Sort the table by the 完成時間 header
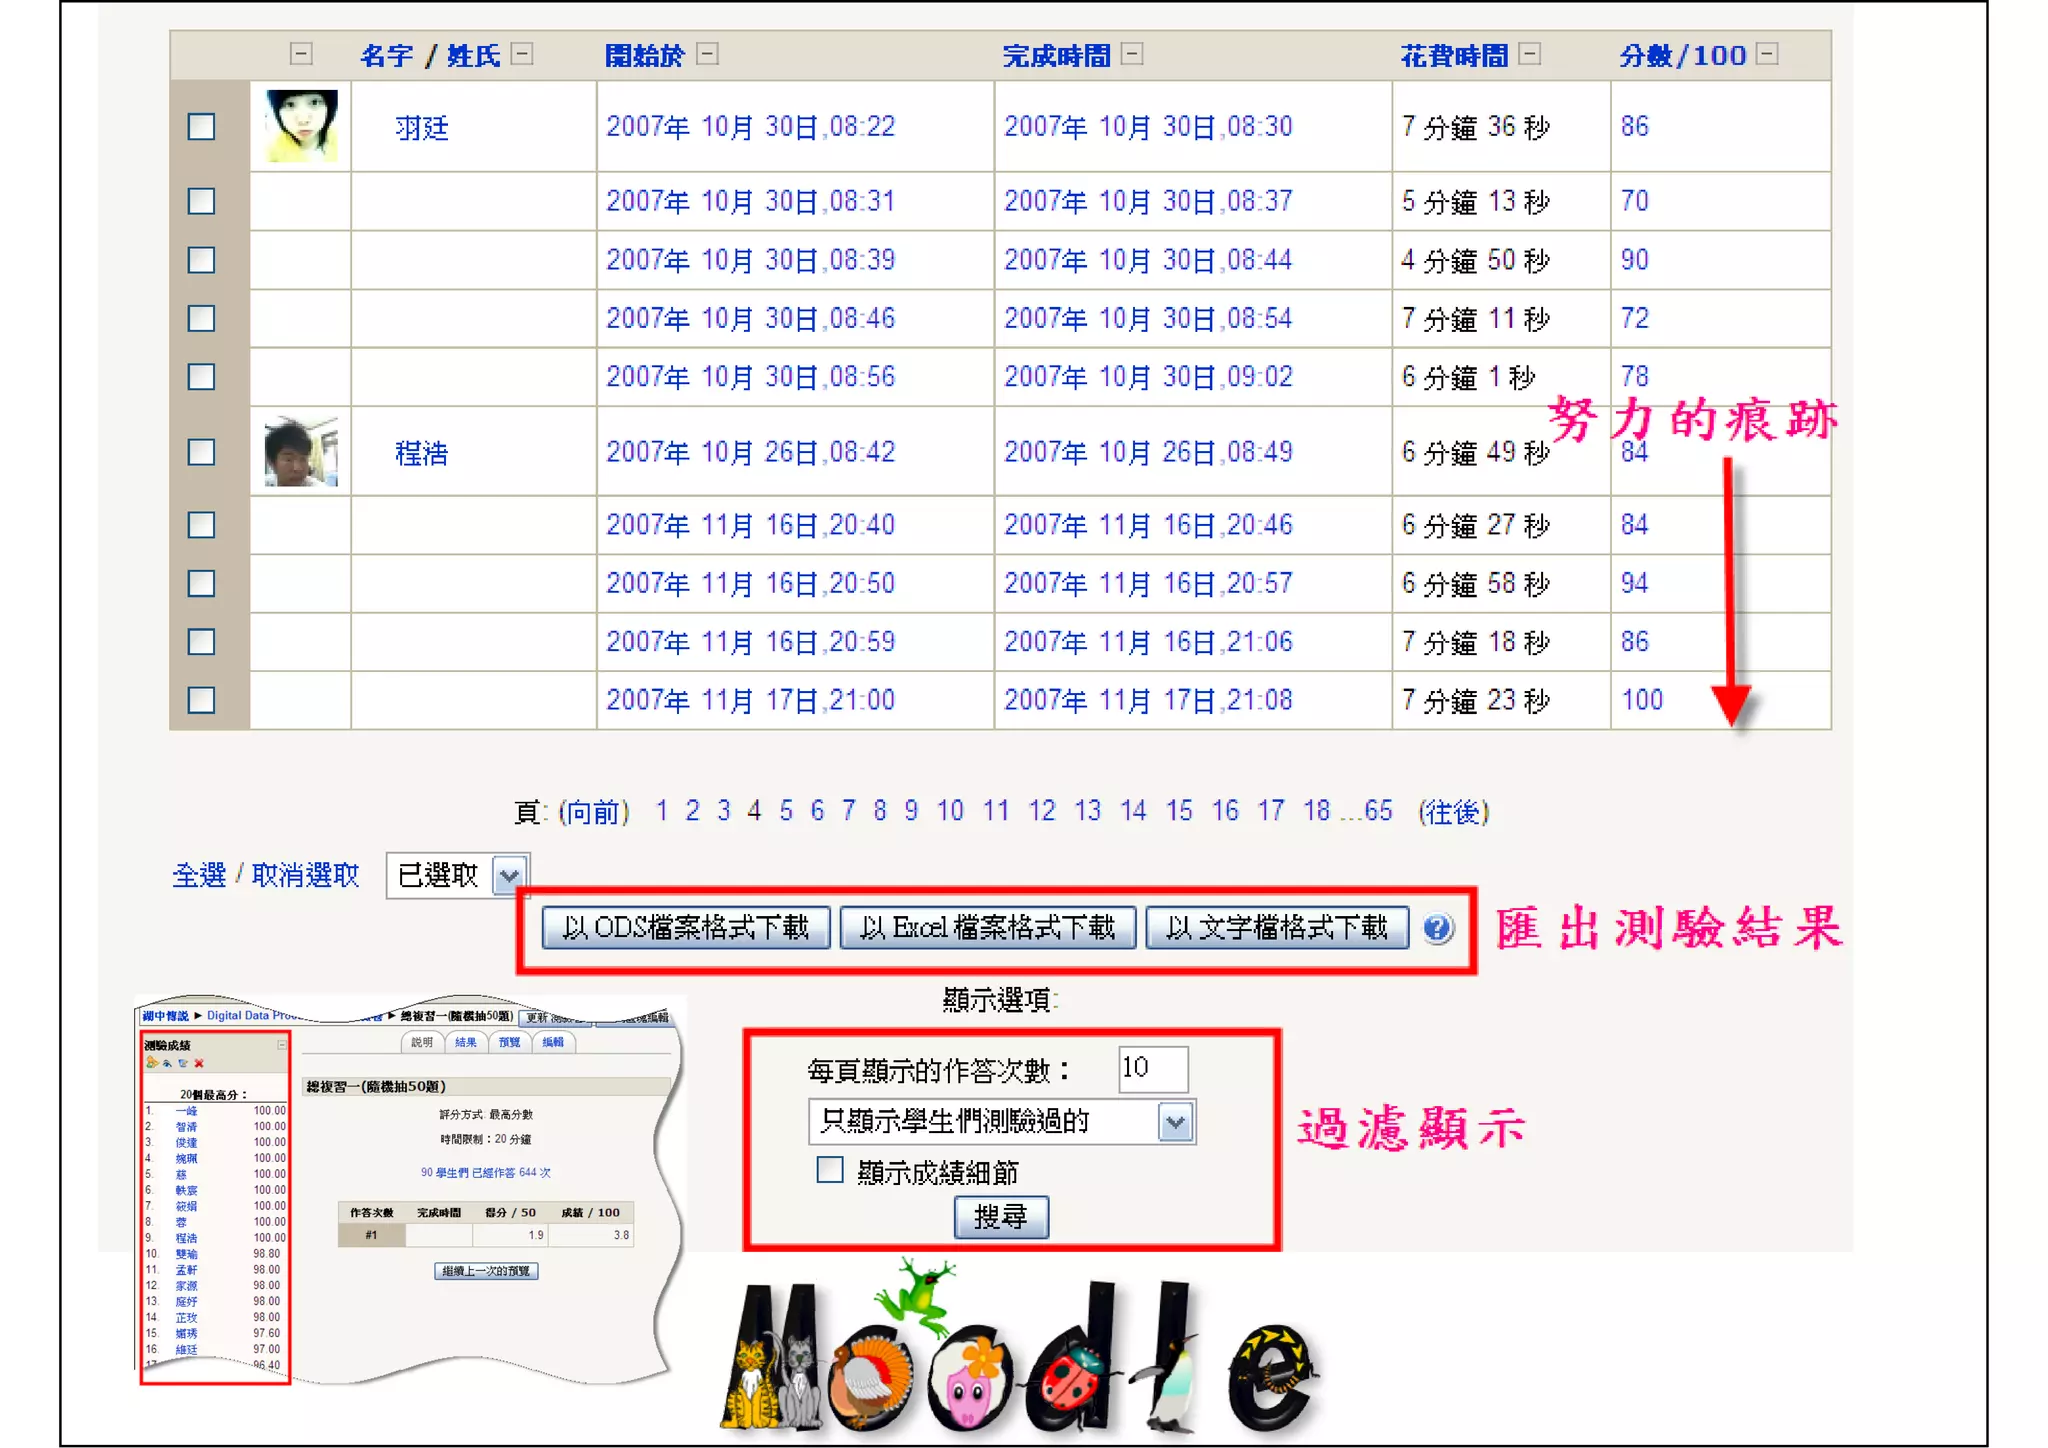 point(1056,56)
